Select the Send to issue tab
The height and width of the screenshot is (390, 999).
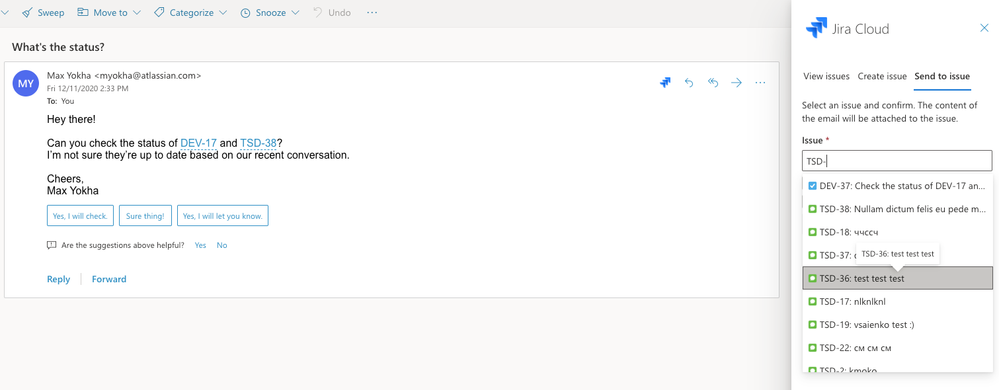[x=942, y=76]
